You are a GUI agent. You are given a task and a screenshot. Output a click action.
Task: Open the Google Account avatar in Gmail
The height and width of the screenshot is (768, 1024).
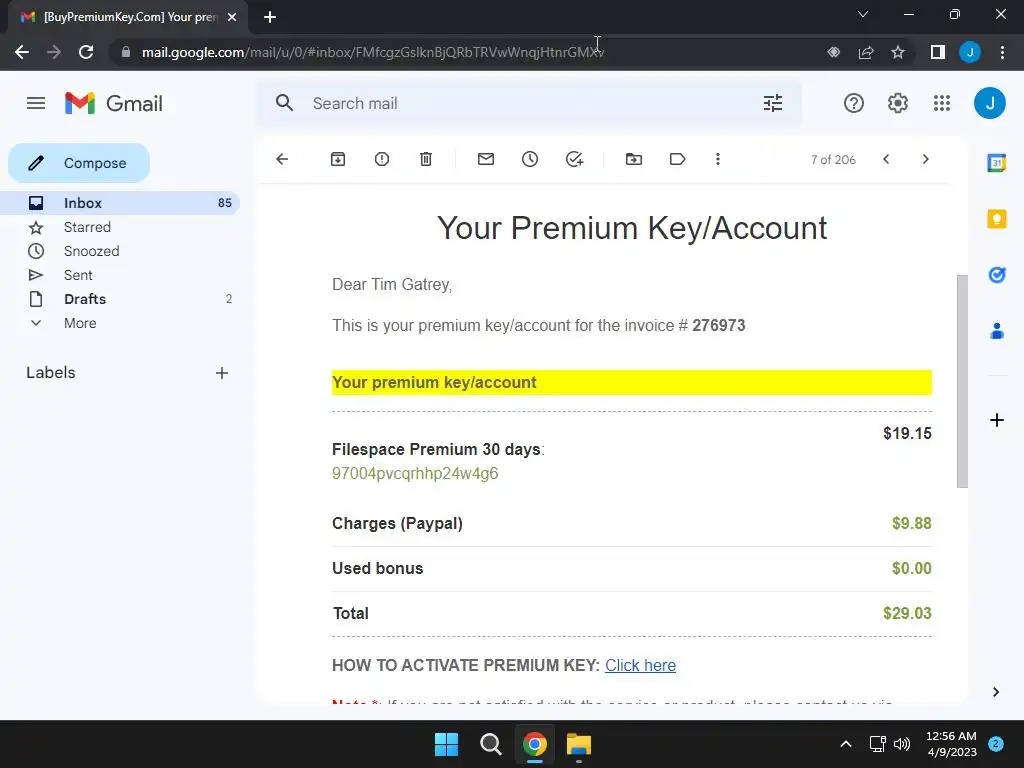pyautogui.click(x=989, y=103)
